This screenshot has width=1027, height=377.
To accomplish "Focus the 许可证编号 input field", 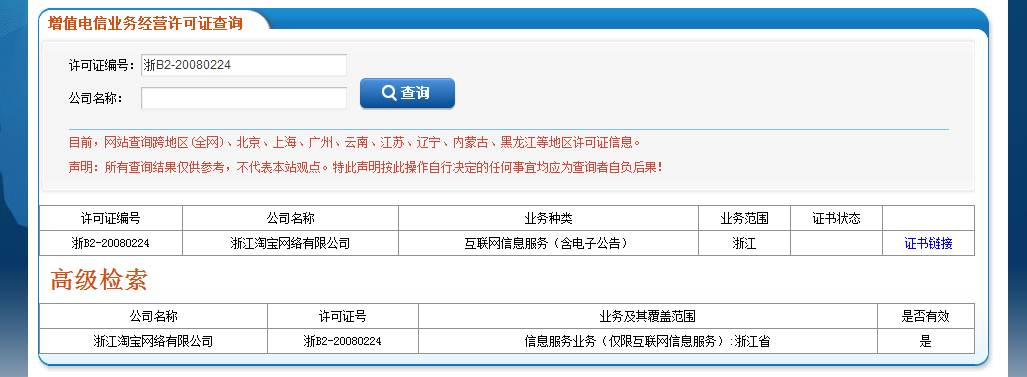I will coord(244,65).
